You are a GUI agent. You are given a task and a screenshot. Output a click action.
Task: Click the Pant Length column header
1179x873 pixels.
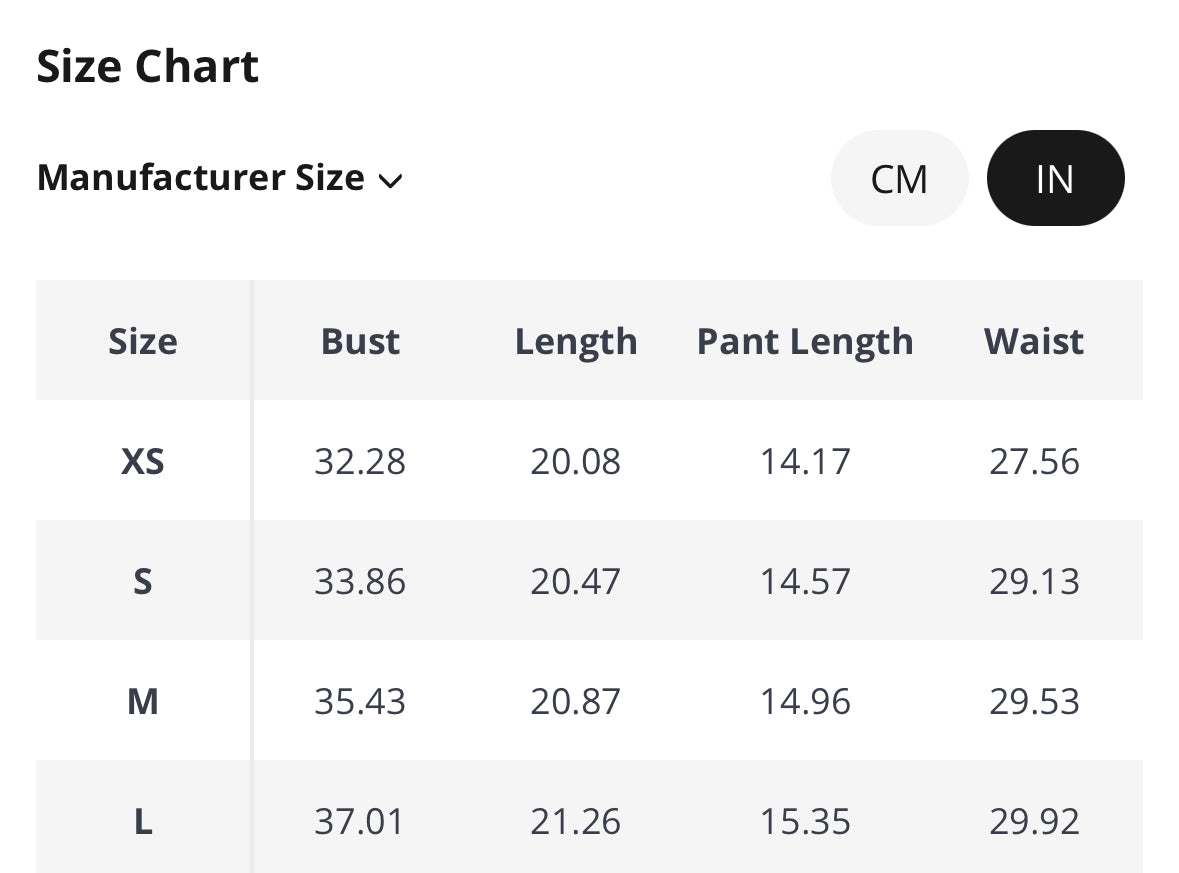(x=805, y=341)
